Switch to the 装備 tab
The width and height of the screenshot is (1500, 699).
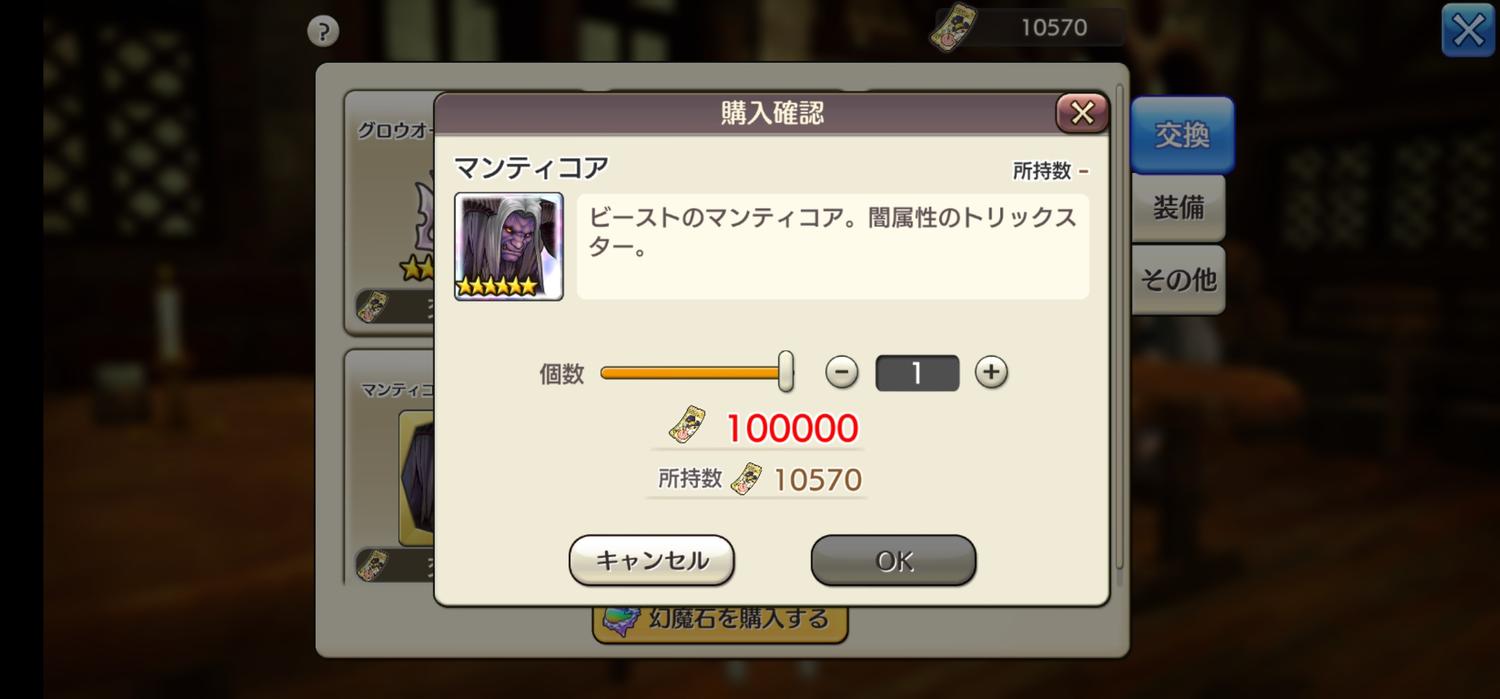coord(1178,208)
